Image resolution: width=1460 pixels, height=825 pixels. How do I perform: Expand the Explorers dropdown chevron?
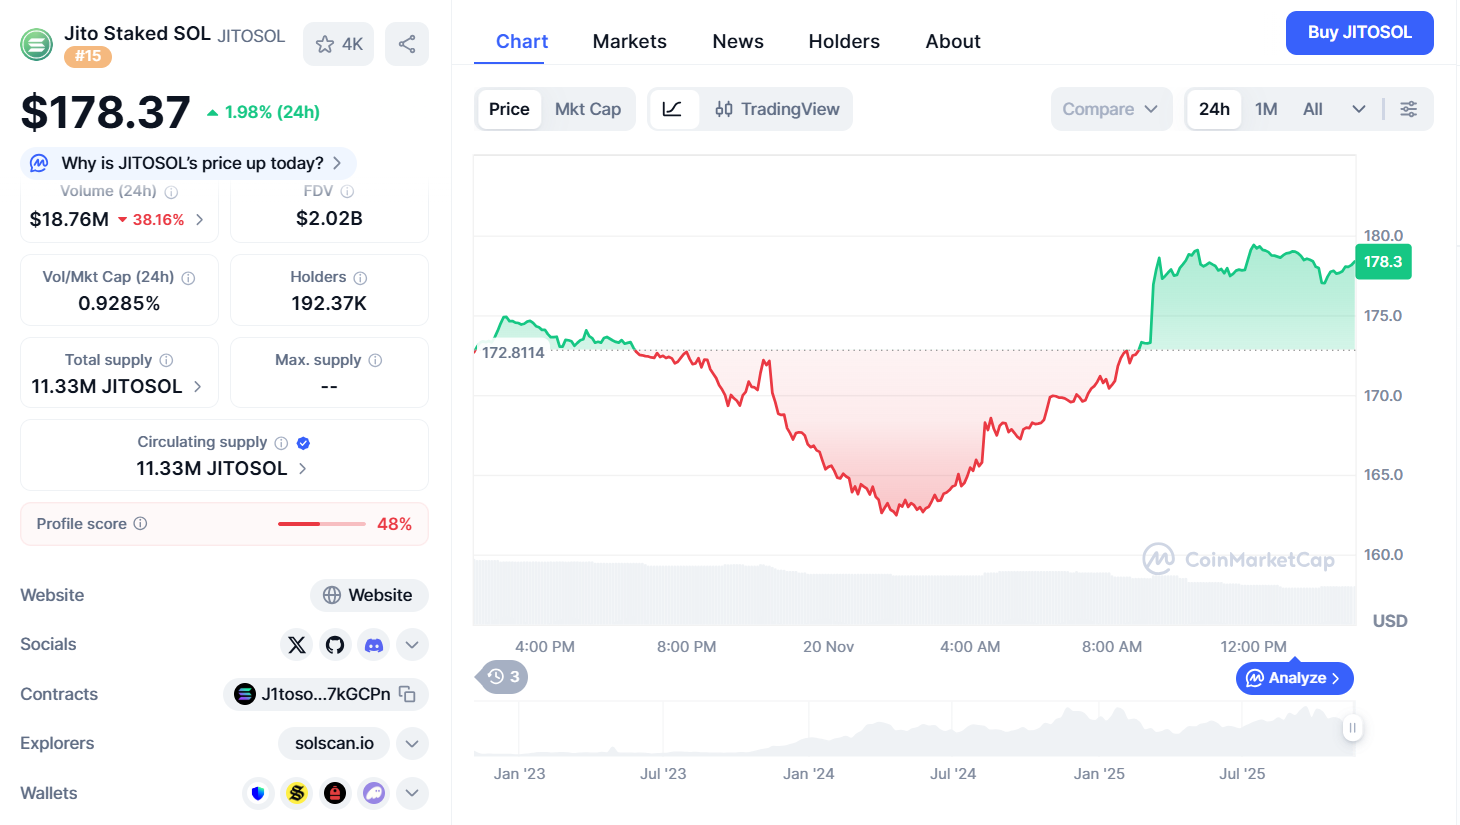tap(412, 743)
